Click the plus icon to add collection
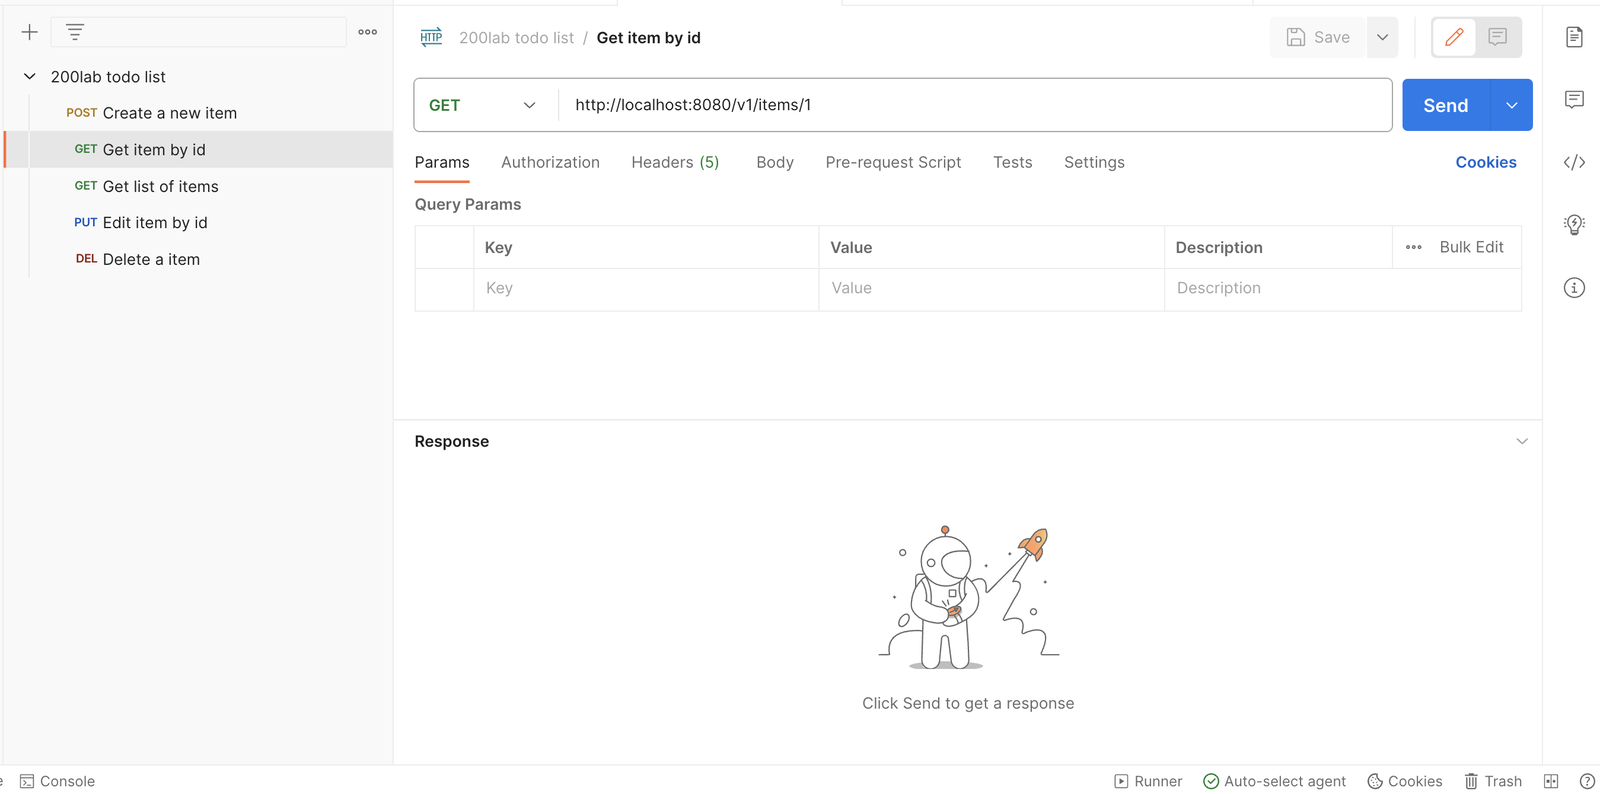 [x=30, y=32]
